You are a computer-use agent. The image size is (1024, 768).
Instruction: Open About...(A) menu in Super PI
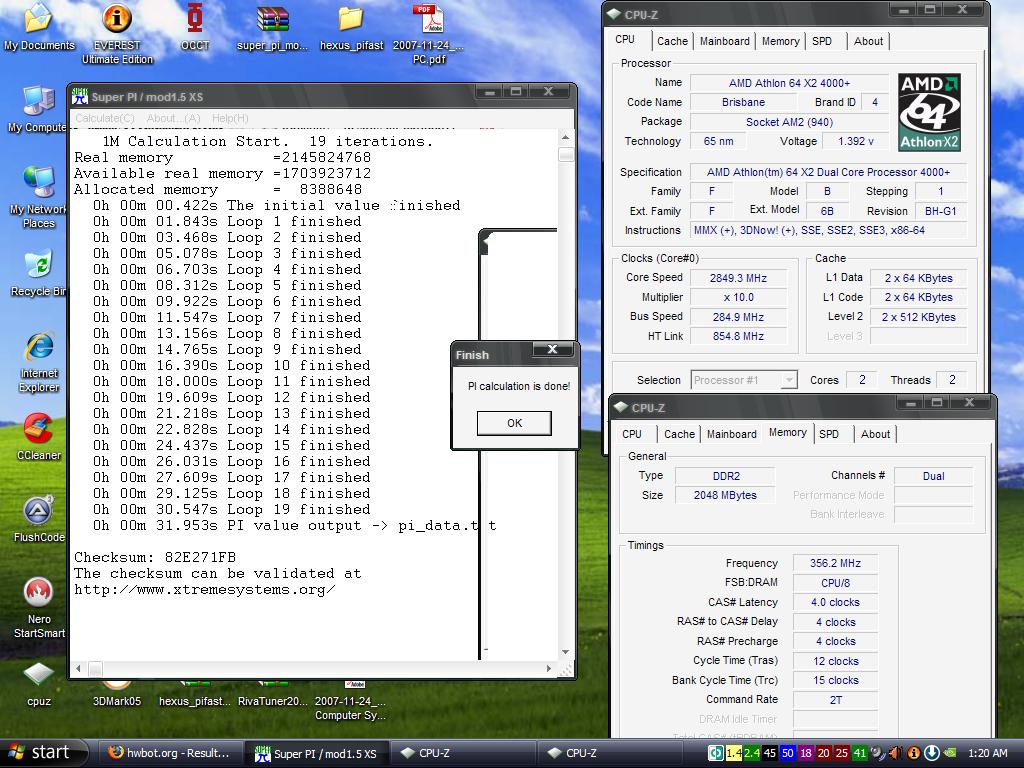(x=173, y=118)
